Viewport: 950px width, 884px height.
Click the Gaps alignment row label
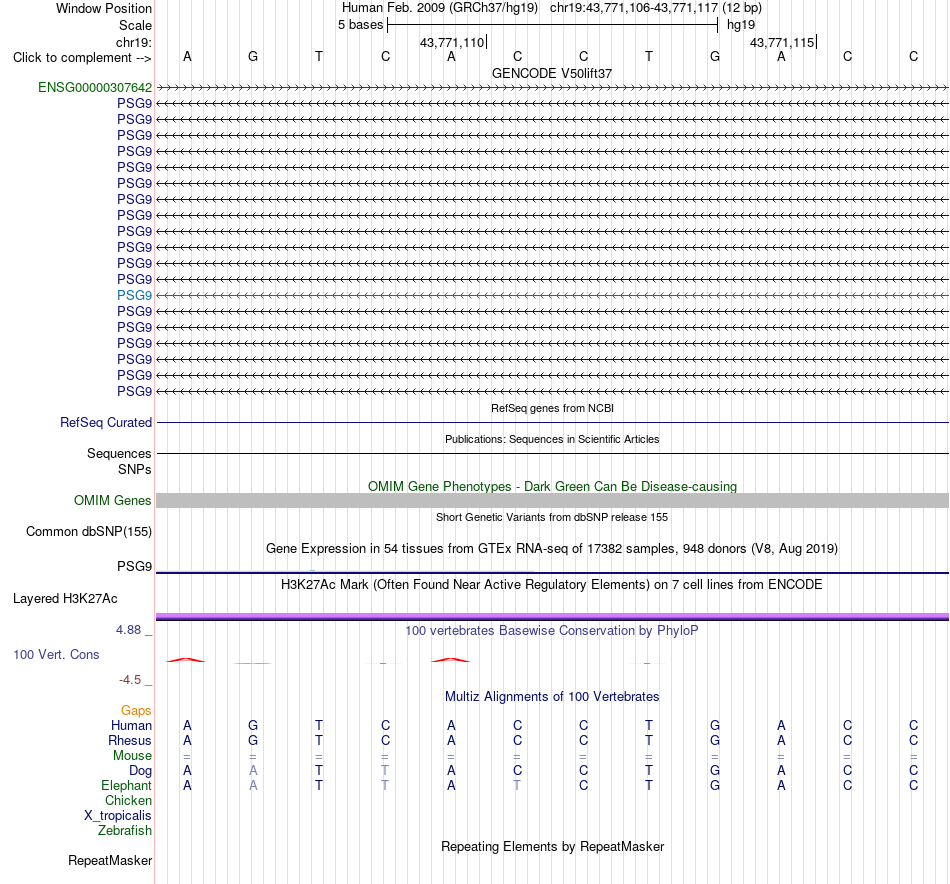[x=136, y=711]
